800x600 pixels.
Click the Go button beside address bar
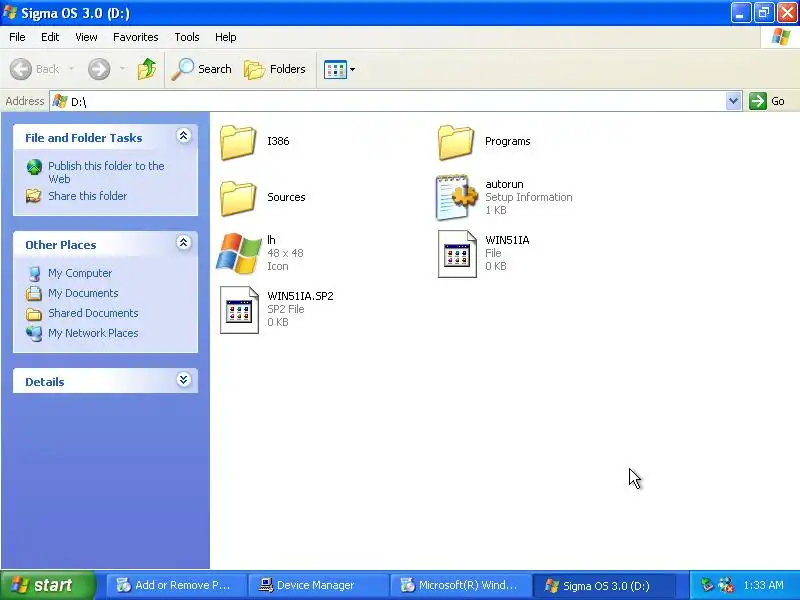pos(767,101)
